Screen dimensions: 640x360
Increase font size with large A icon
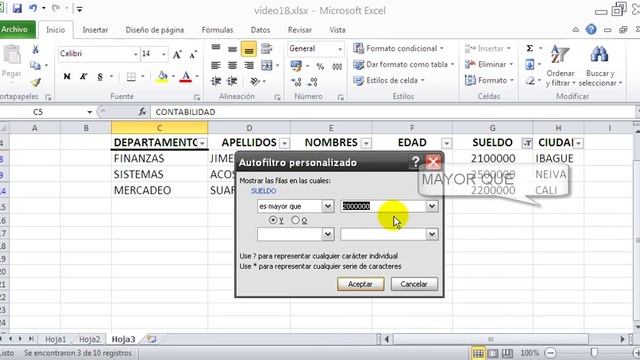(177, 54)
